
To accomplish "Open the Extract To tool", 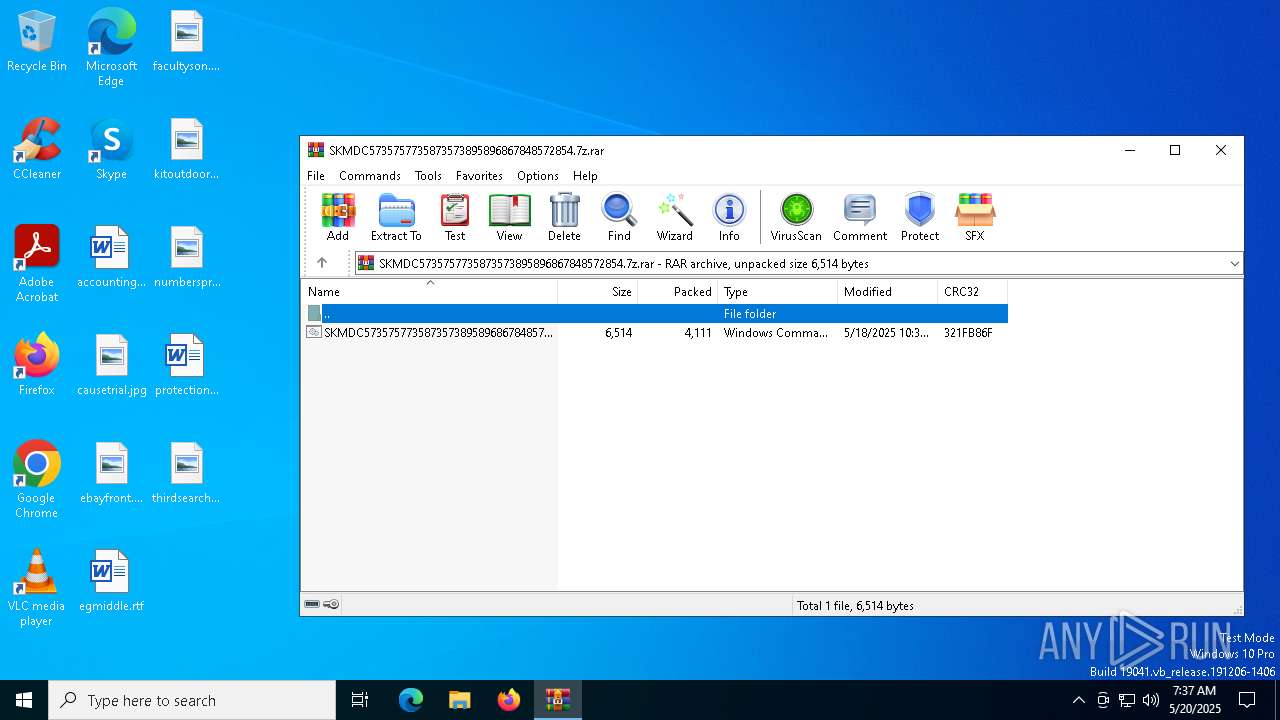I will point(396,217).
